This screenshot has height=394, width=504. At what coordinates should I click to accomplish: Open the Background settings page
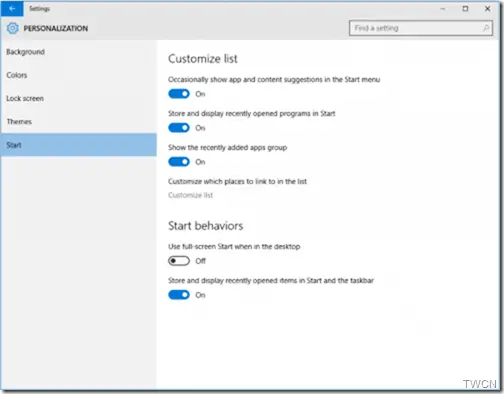pyautogui.click(x=78, y=52)
